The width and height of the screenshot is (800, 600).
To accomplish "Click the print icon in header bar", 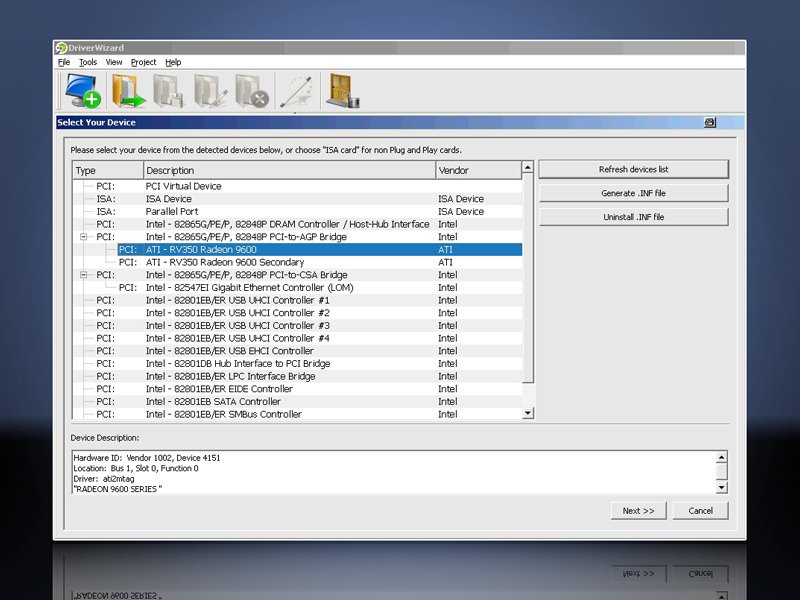I will click(710, 122).
